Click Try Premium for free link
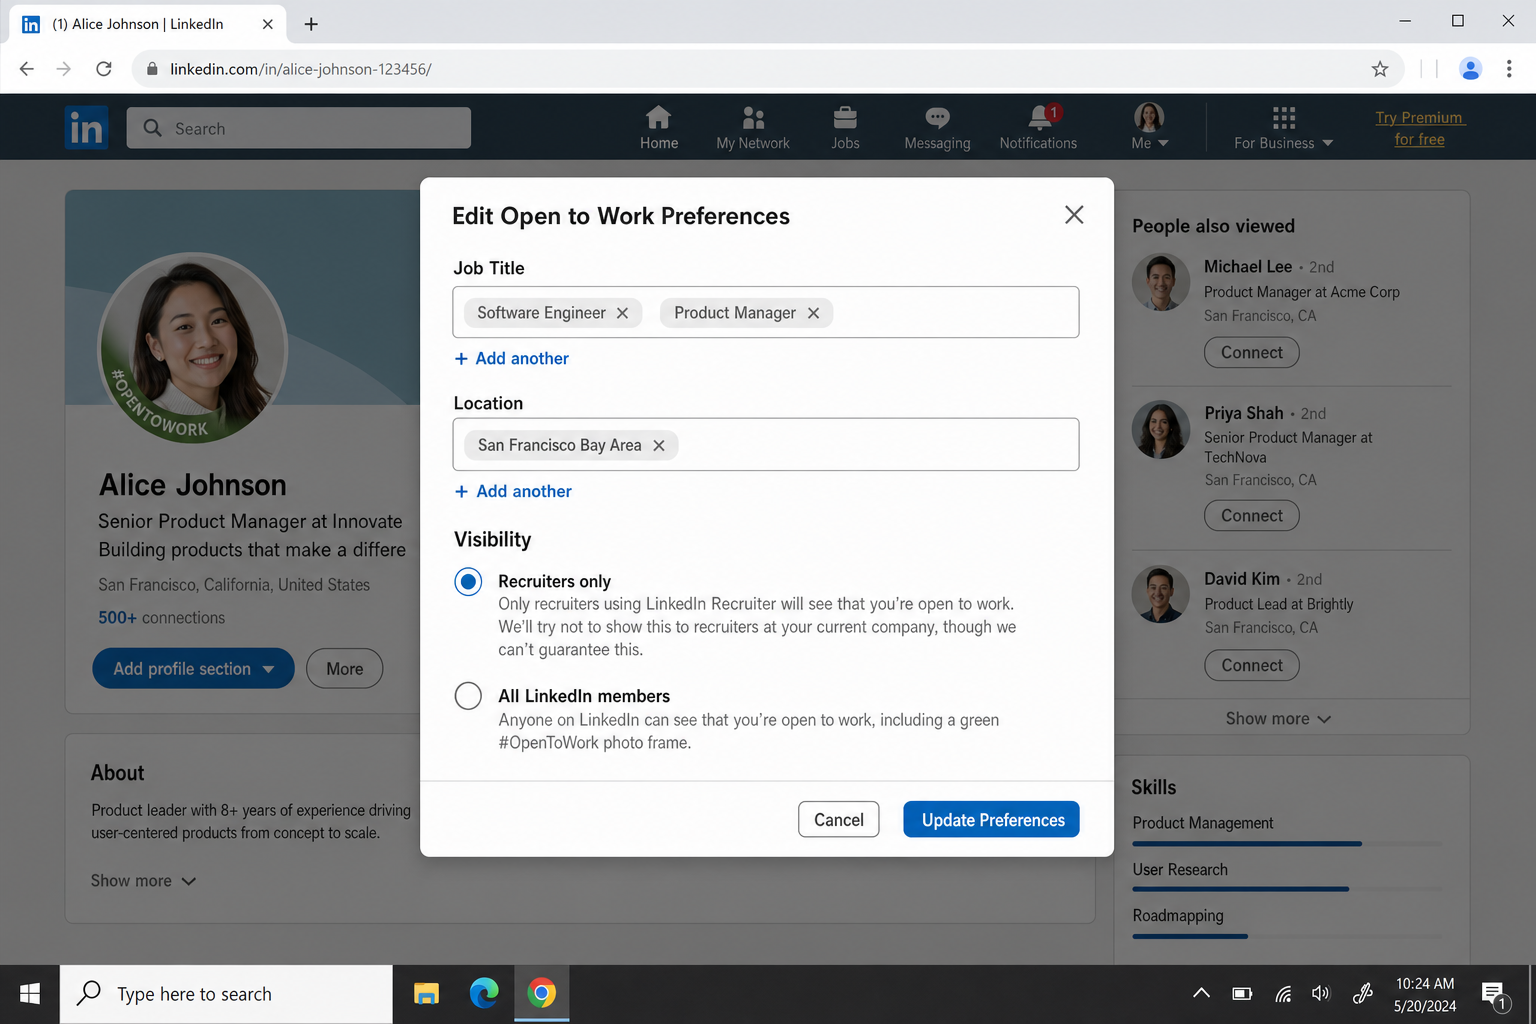This screenshot has width=1536, height=1024. 1419,128
